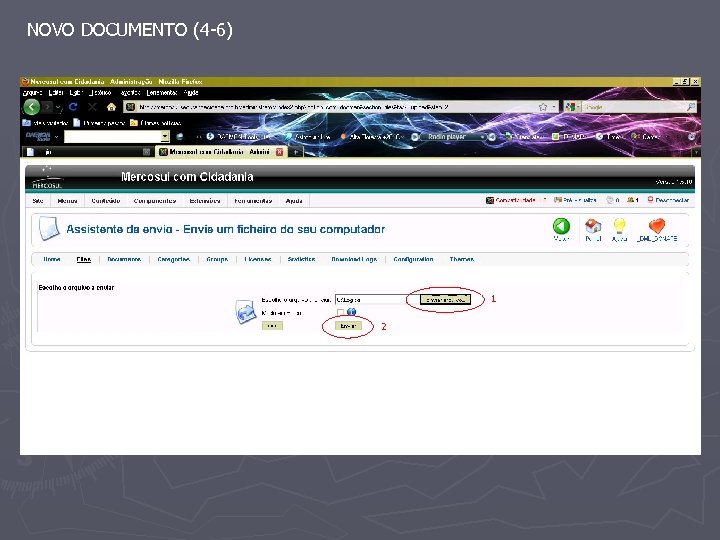Click in the browser address bar URL
720x540 pixels.
tap(338, 107)
